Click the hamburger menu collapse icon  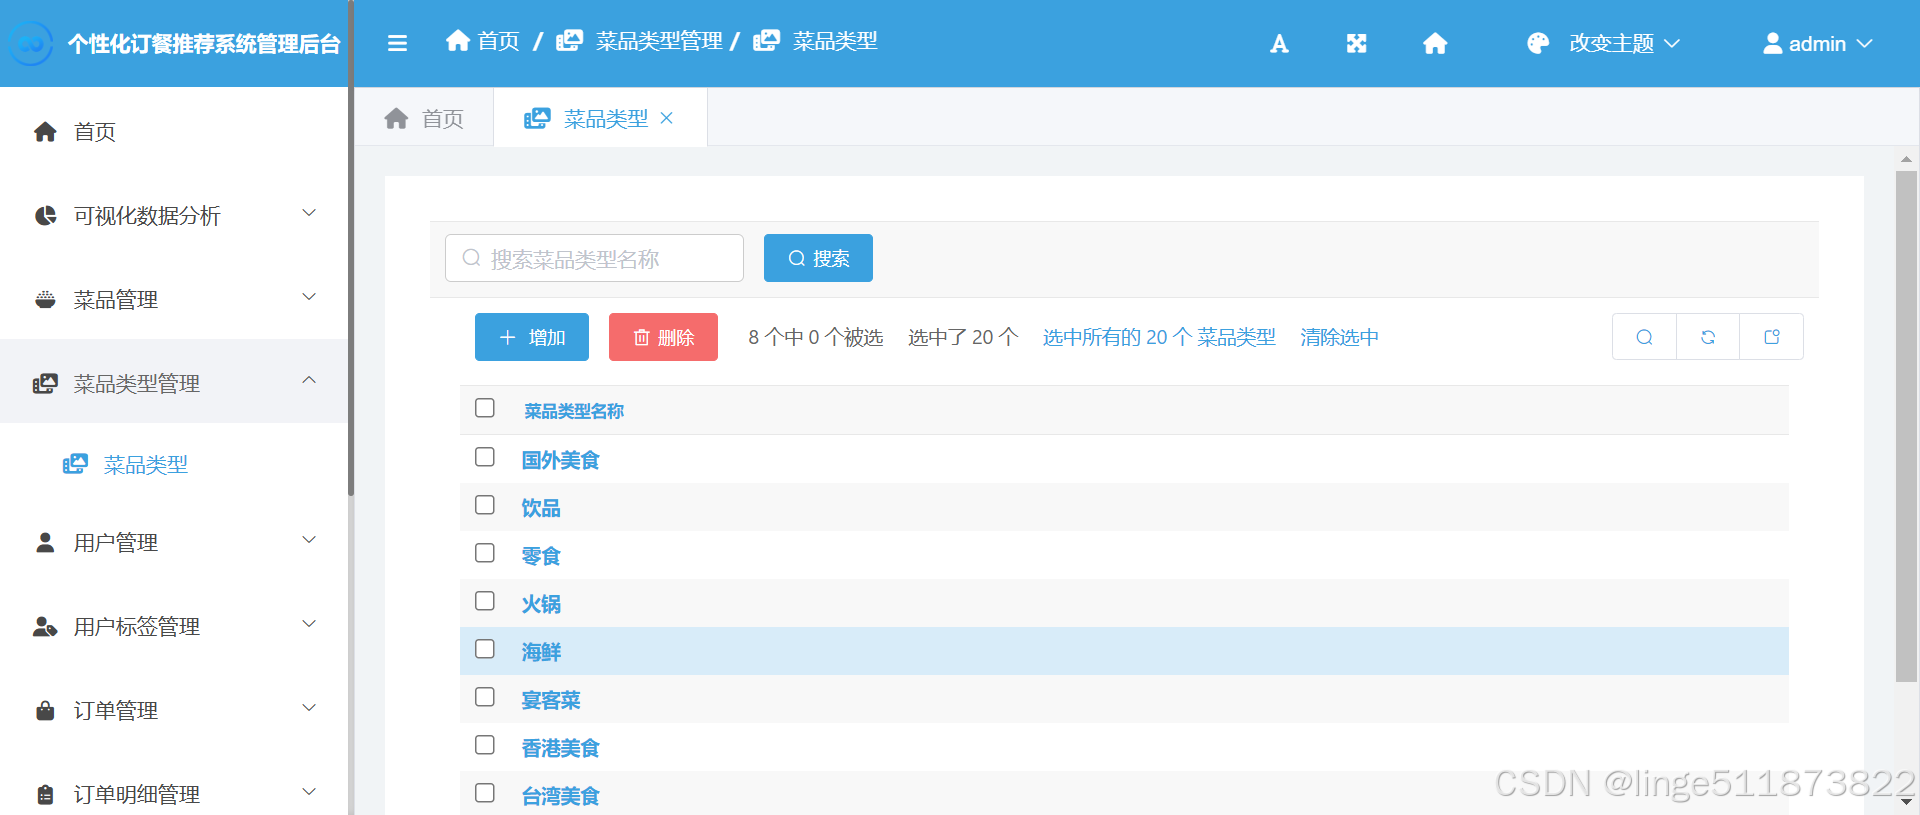[x=397, y=43]
